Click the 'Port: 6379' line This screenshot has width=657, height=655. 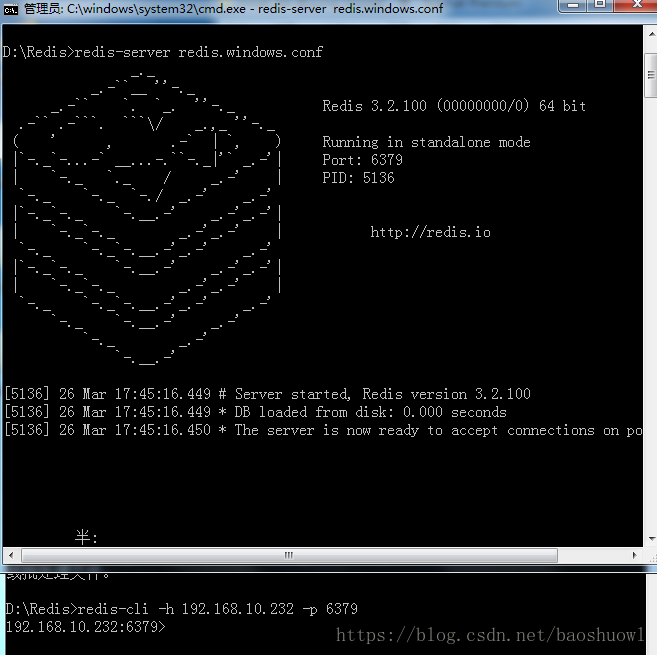(x=362, y=160)
